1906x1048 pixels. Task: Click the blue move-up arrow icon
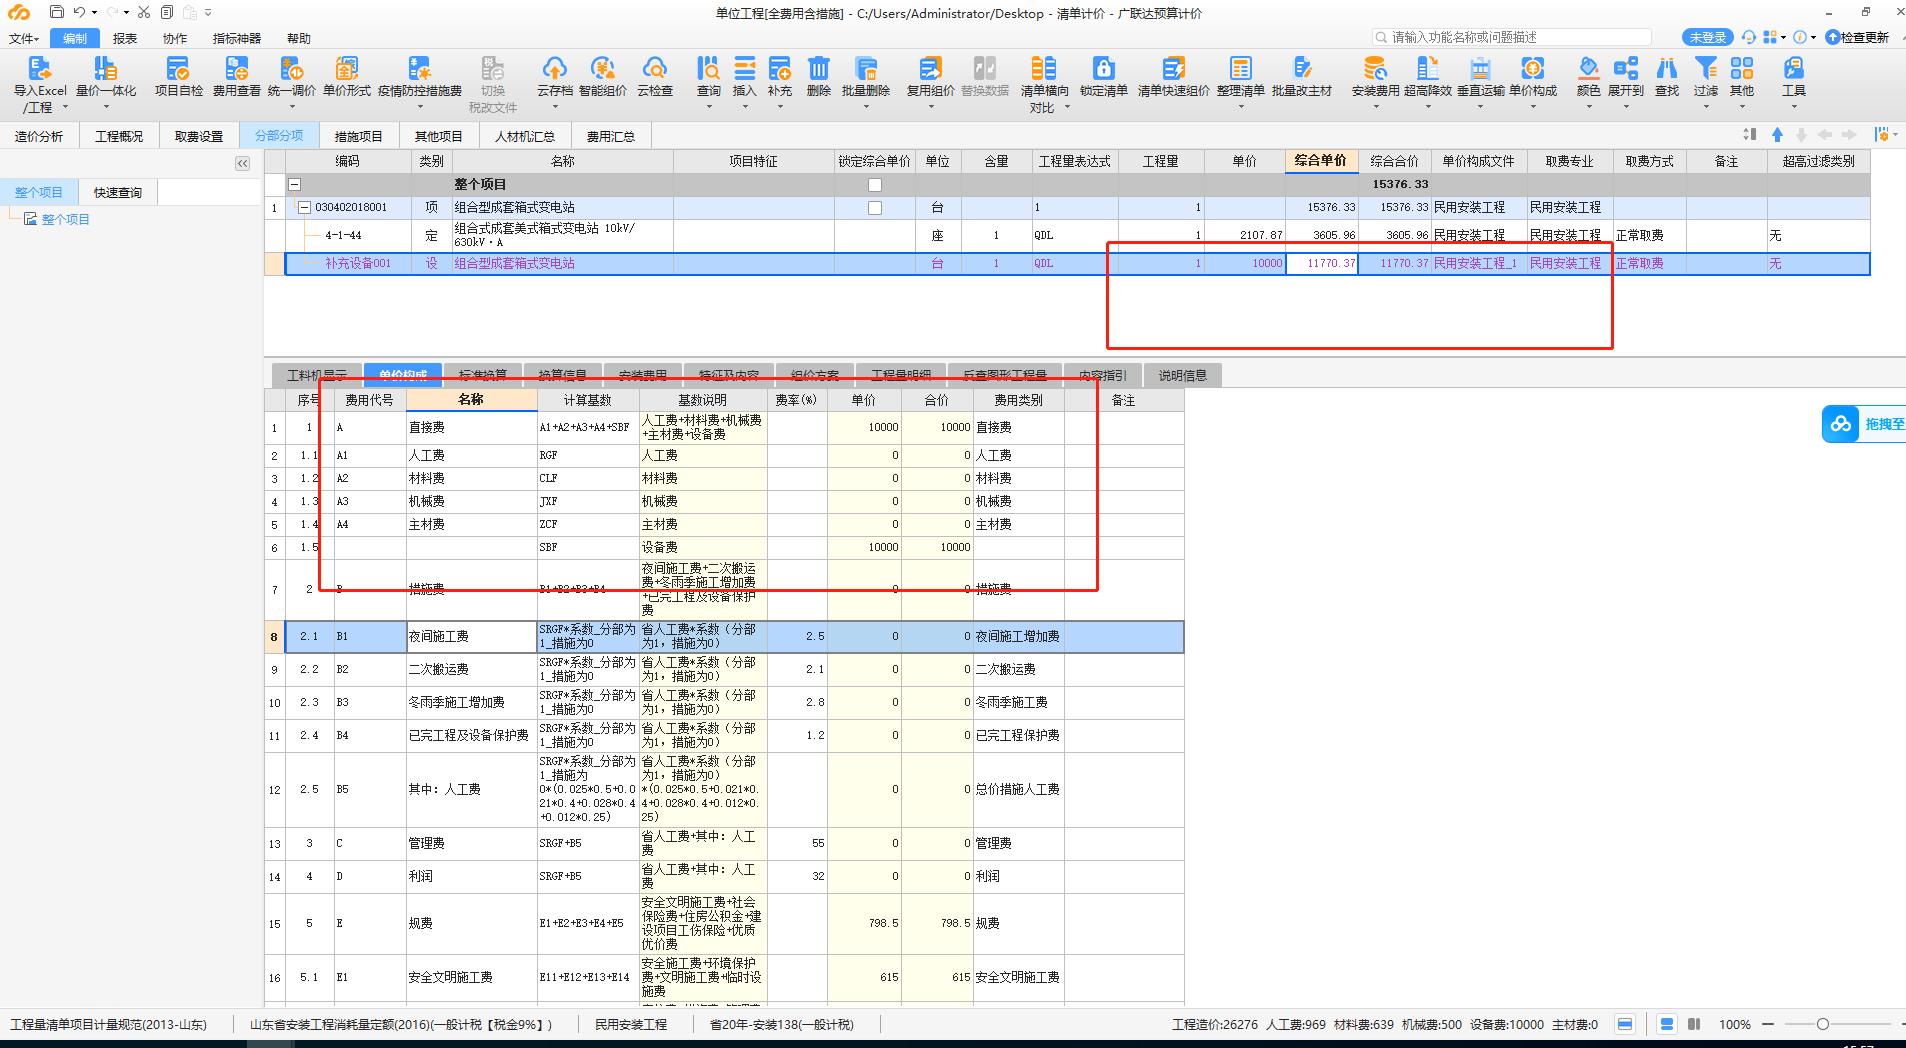(x=1777, y=135)
